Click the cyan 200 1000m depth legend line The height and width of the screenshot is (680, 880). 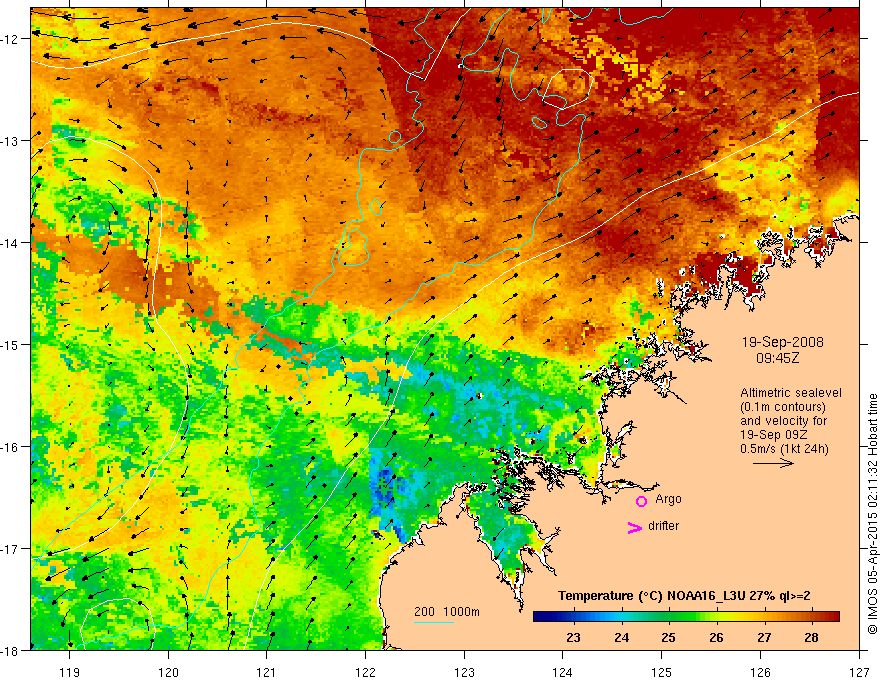[434, 622]
